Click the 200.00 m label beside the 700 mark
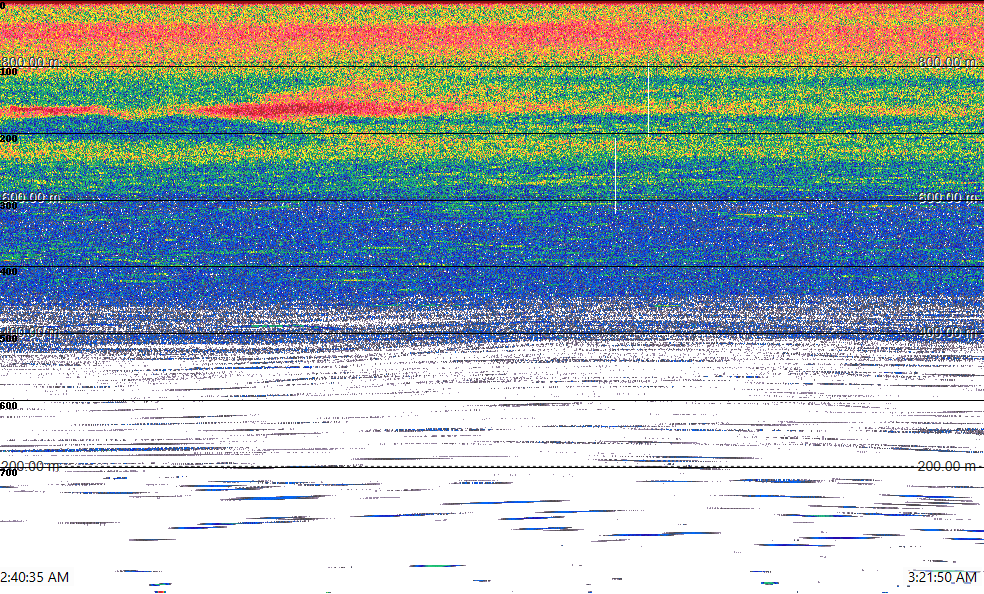This screenshot has height=594, width=984. coord(30,465)
